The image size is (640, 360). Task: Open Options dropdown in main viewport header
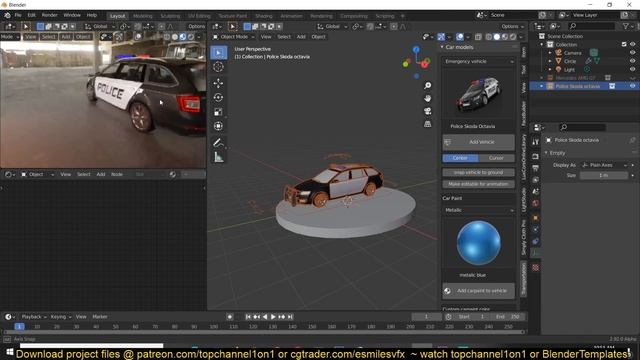coord(512,27)
